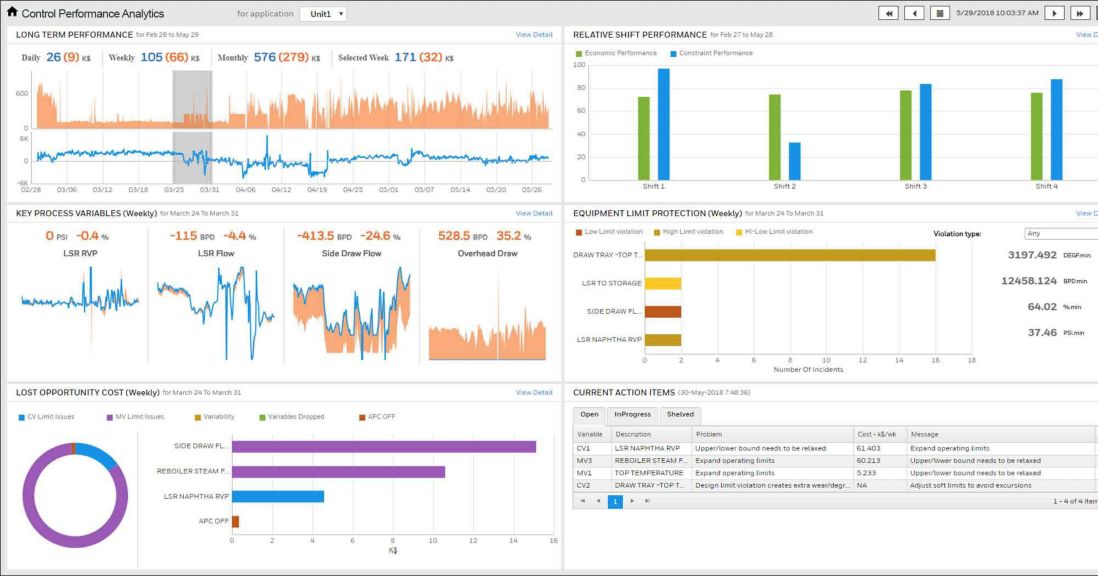This screenshot has width=1098, height=576.
Task: Open View Detail for LOST OPPORTUNITY COST
Action: click(536, 391)
